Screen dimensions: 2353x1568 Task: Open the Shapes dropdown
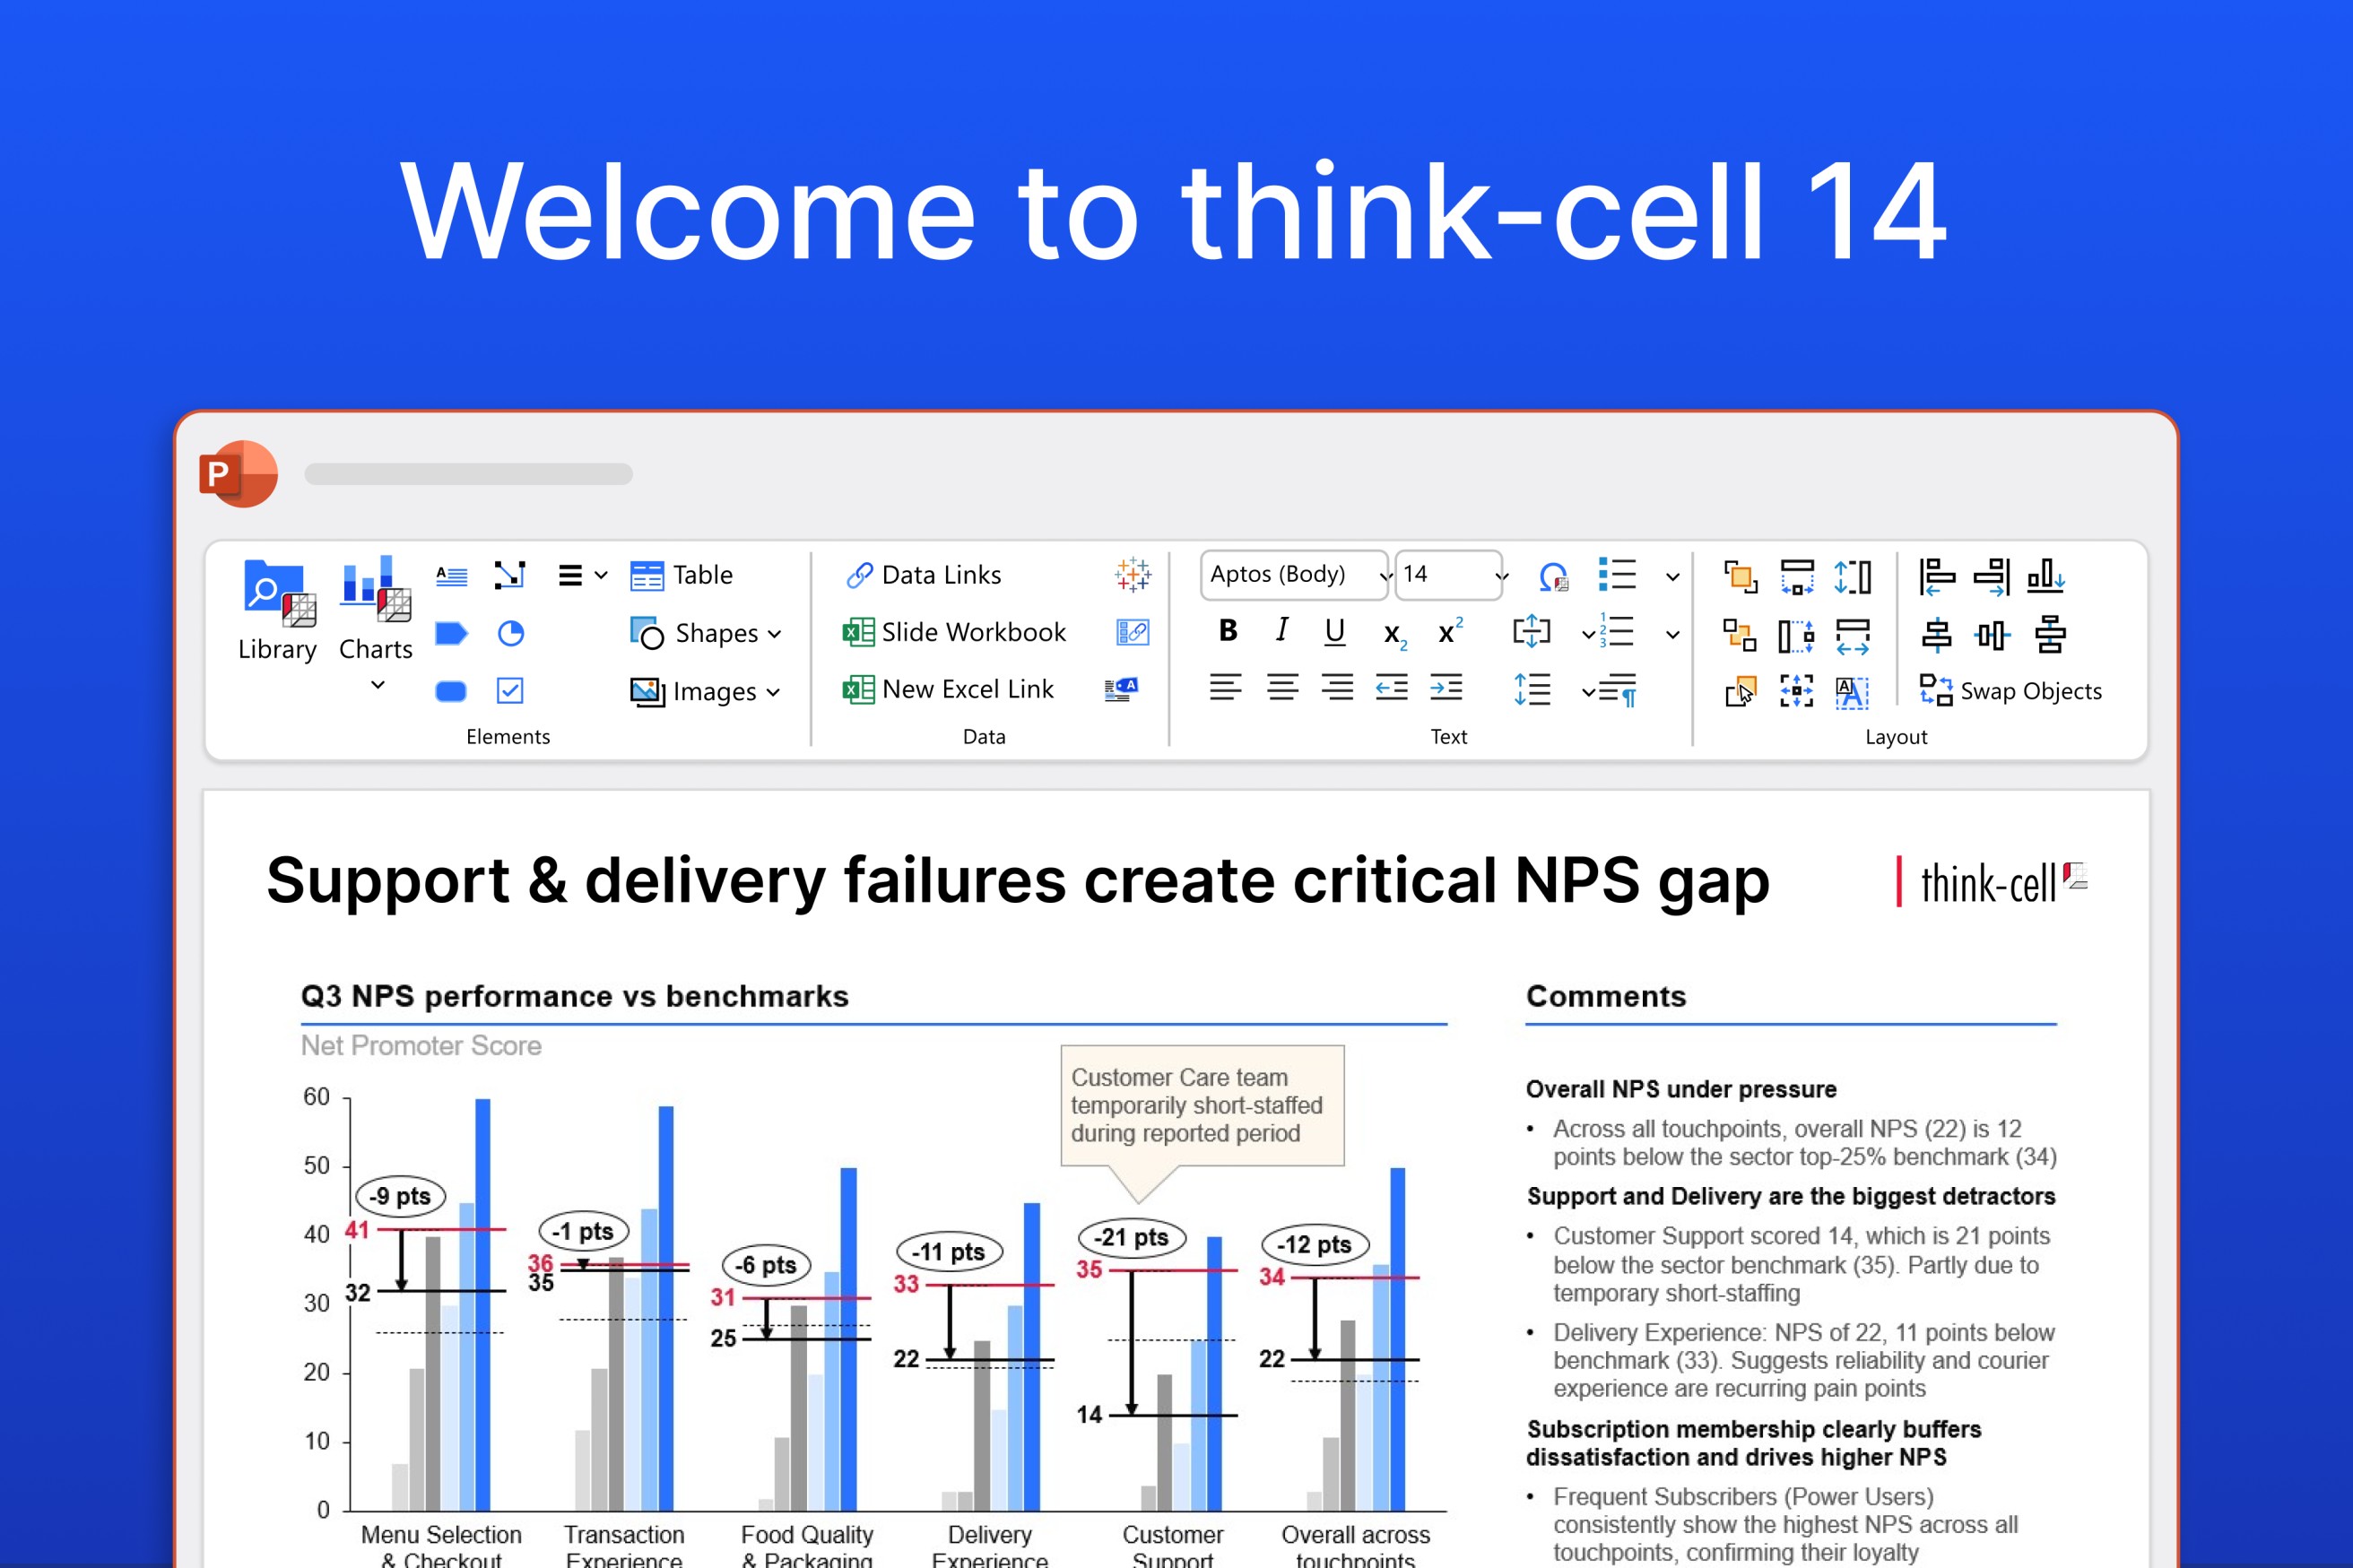706,633
